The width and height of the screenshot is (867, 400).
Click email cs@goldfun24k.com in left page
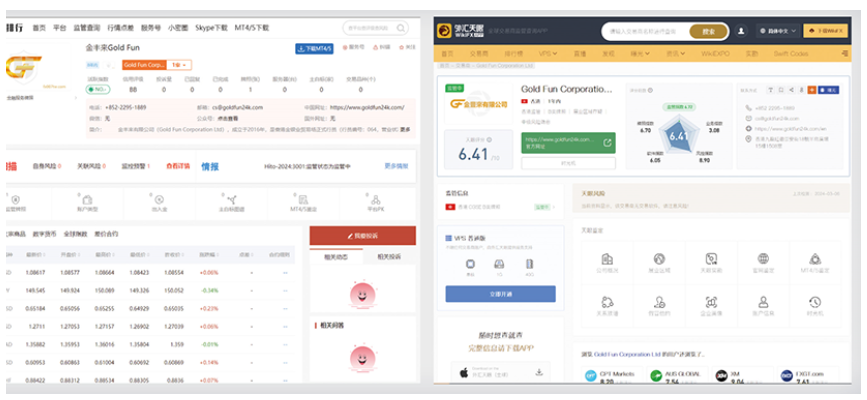tap(240, 107)
